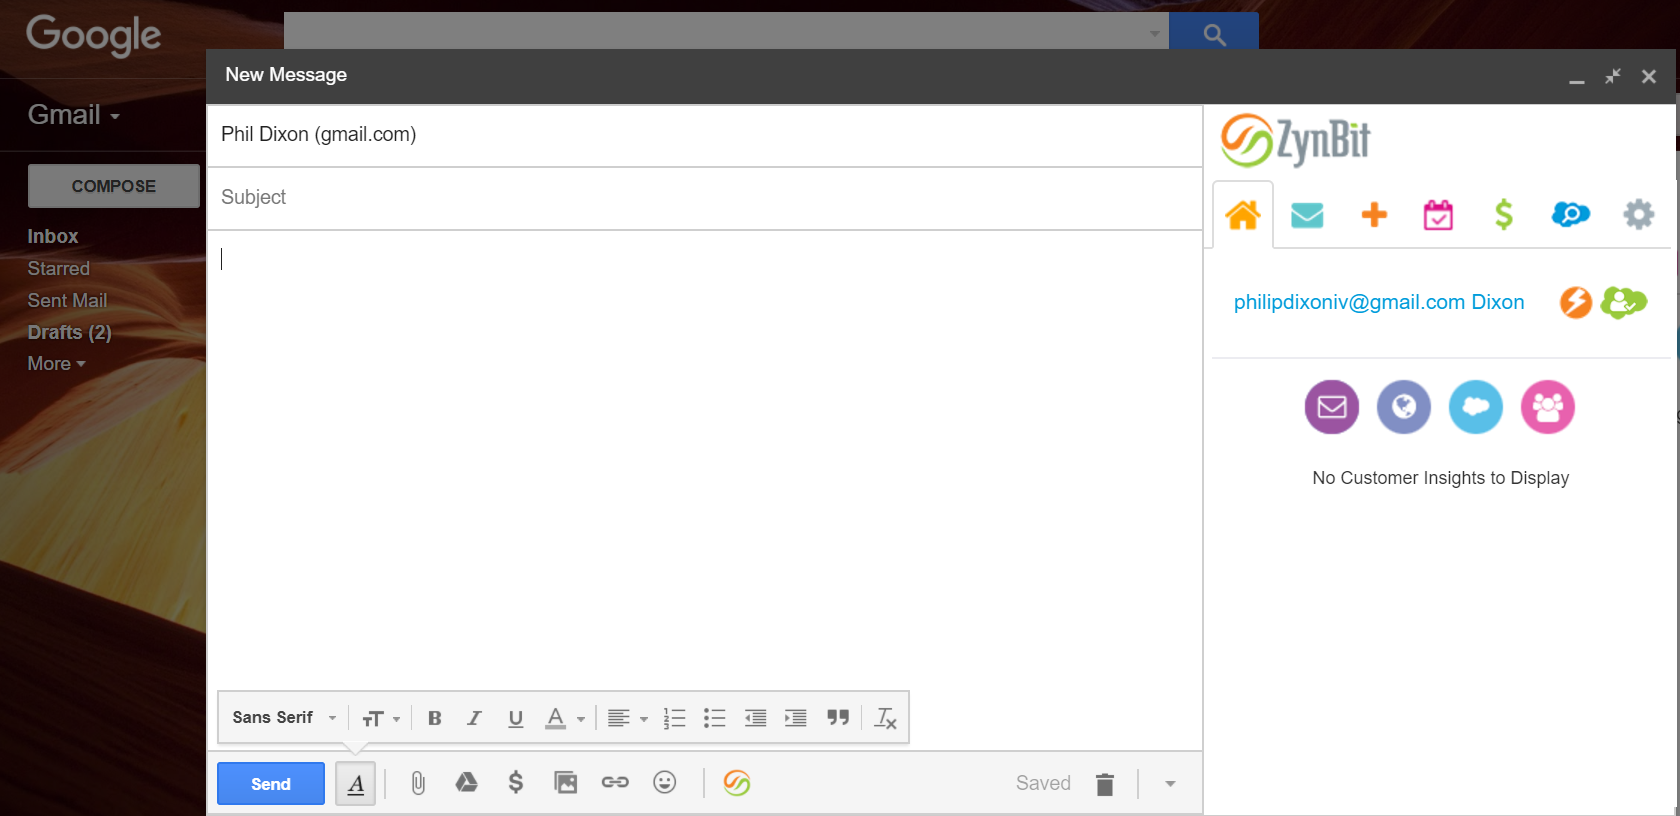Open Drafts (2) folder
Image resolution: width=1680 pixels, height=816 pixels.
click(x=69, y=332)
